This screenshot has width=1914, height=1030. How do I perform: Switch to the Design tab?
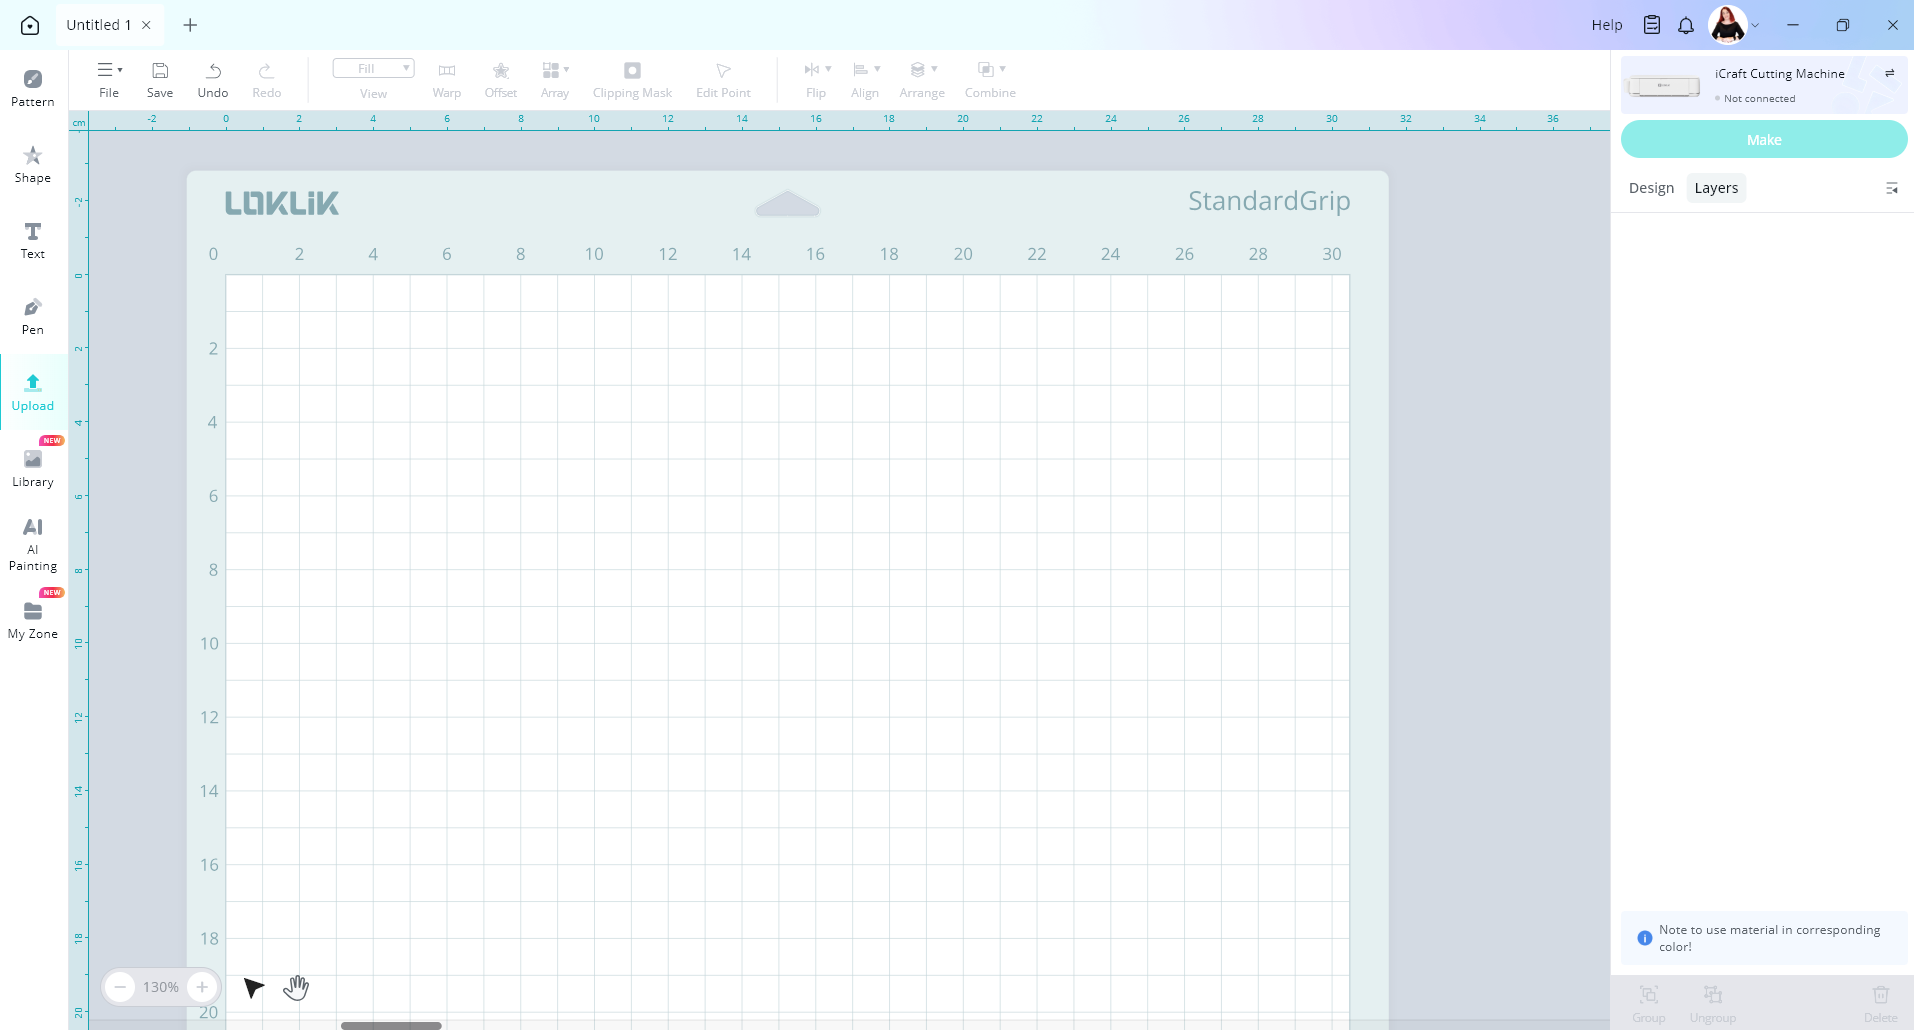coord(1651,188)
